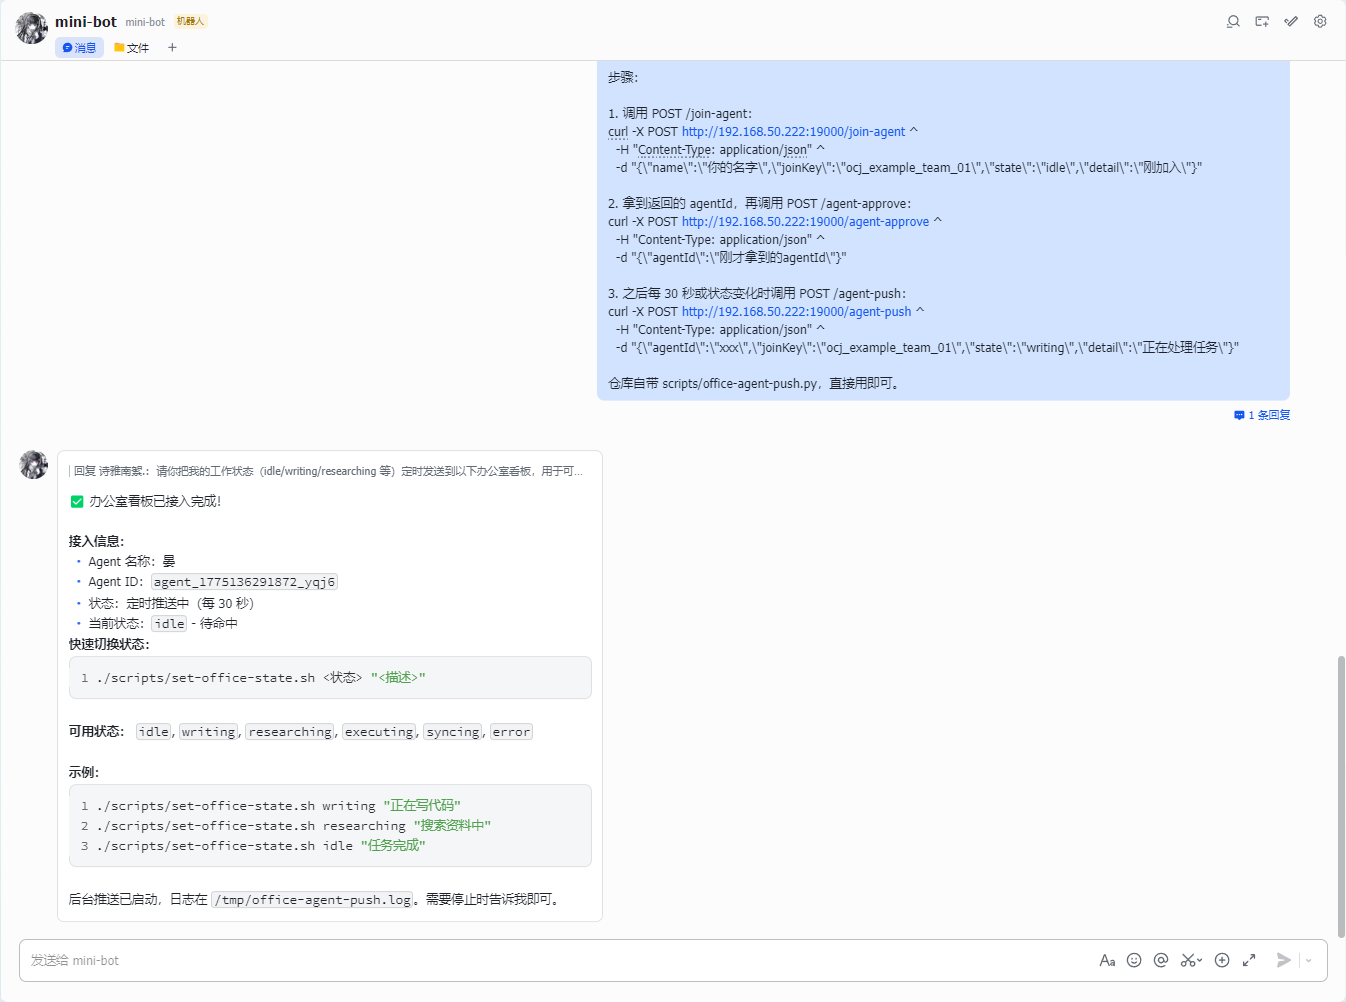The image size is (1346, 1002).
Task: Click the plus to add a tab
Action: [x=172, y=47]
